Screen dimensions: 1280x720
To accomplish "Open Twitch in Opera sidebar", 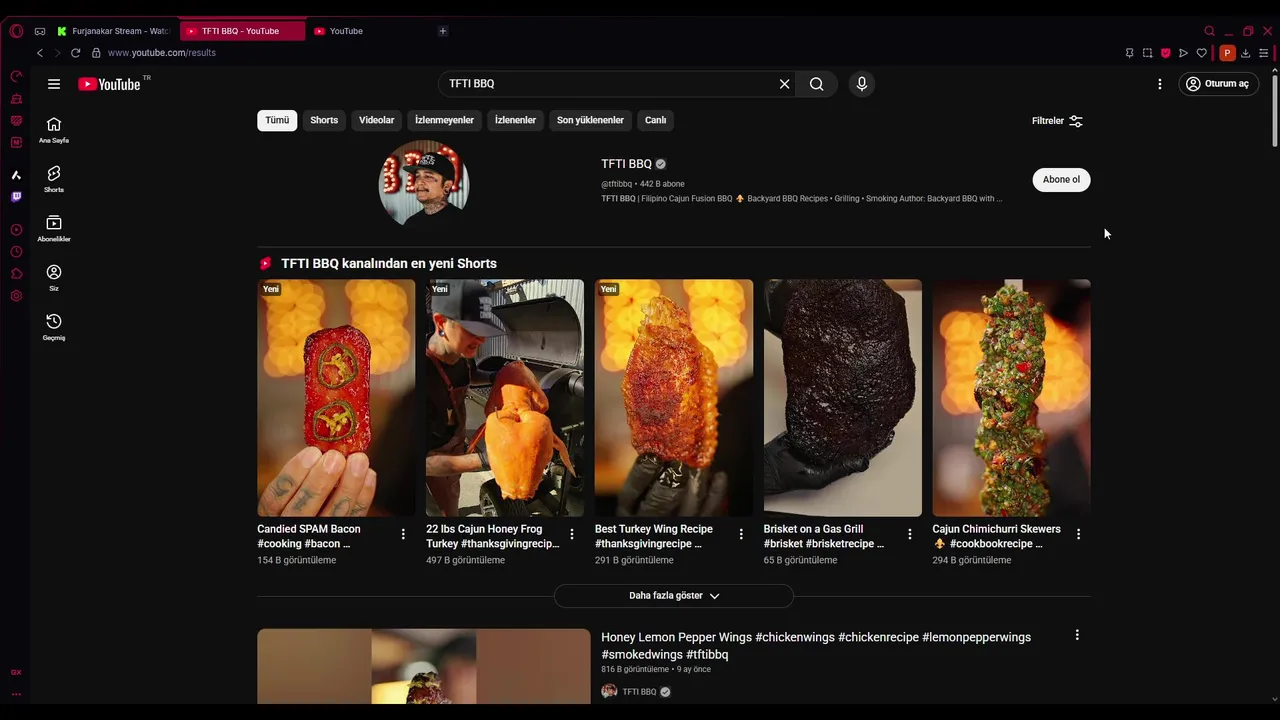I will point(16,197).
